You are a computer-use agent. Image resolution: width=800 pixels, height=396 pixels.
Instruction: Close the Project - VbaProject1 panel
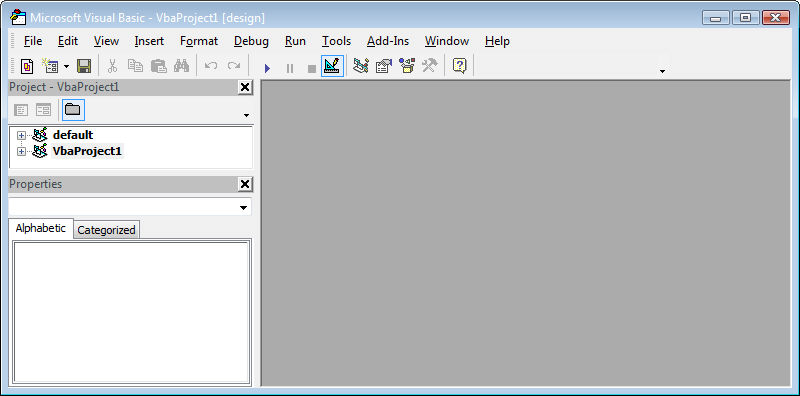coord(245,87)
